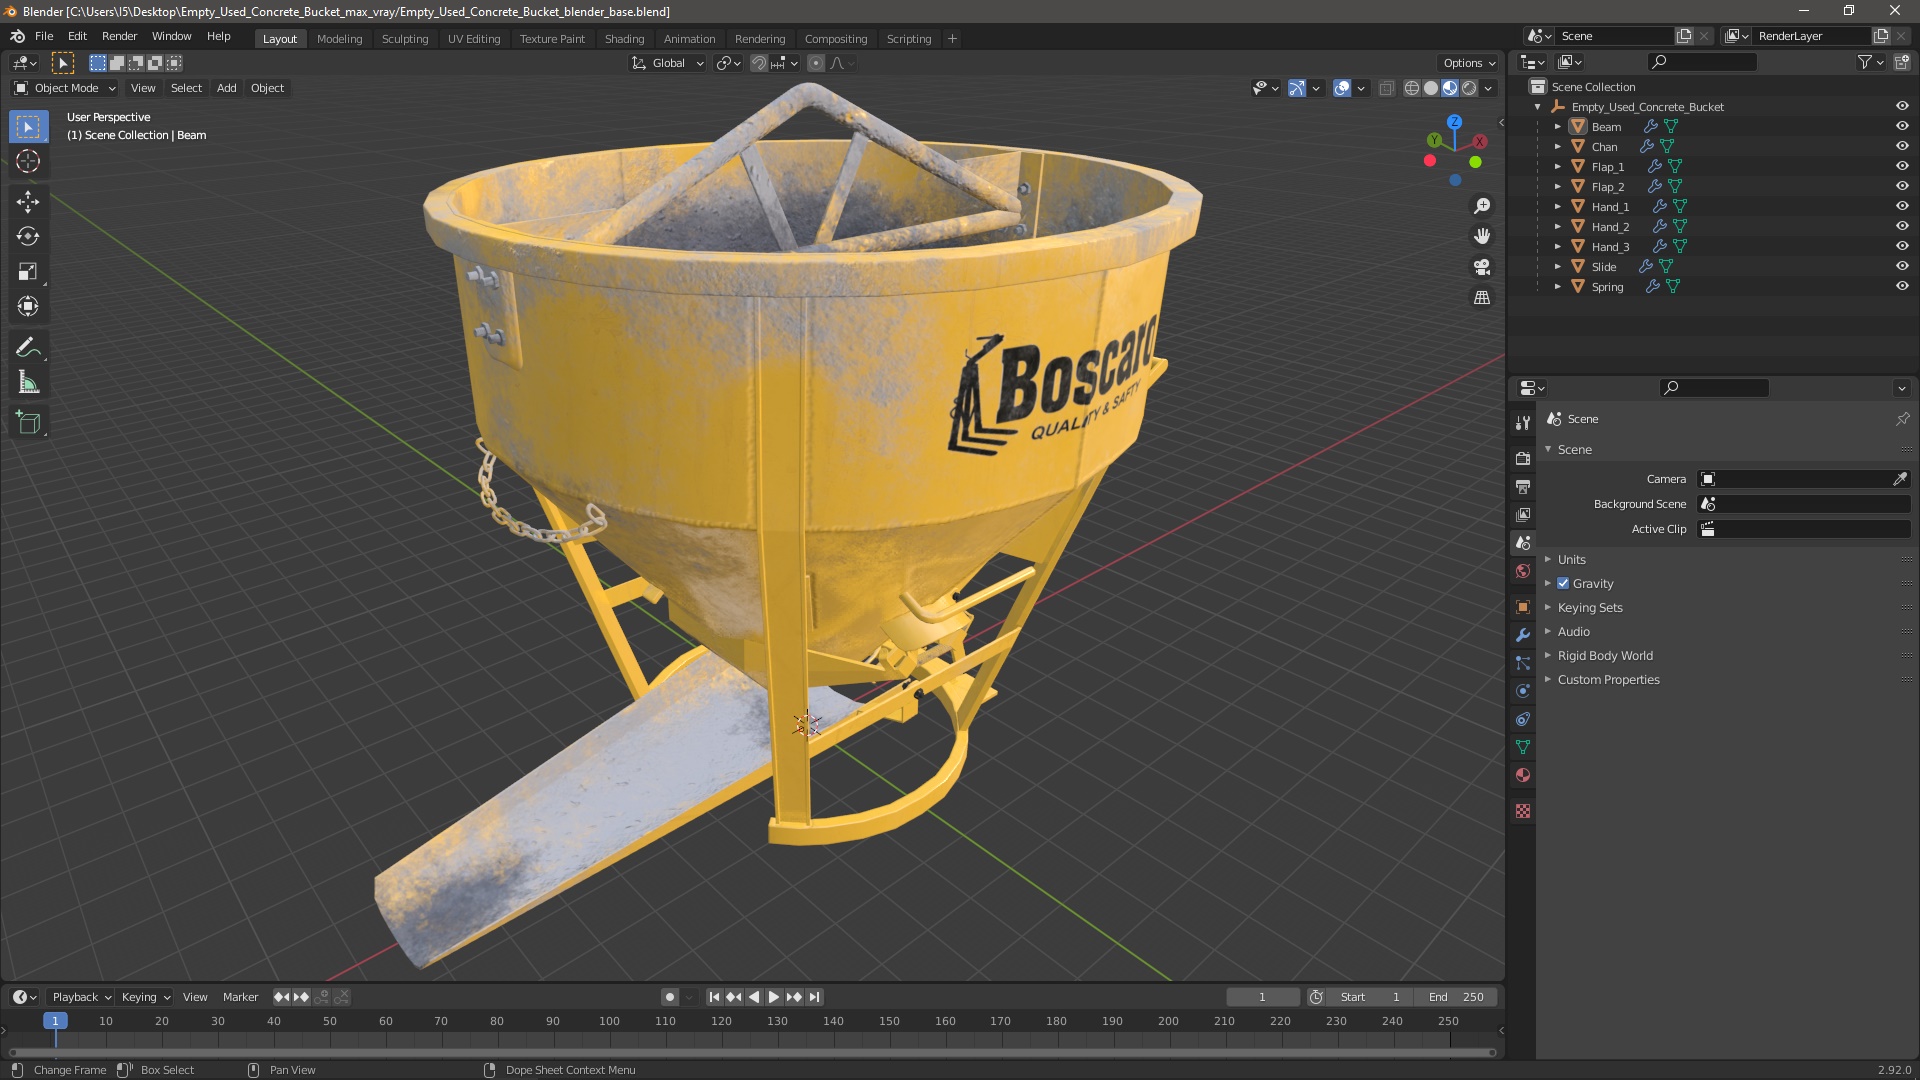Hide the Empty_Used_Concrete_Bucket collection
This screenshot has height=1080, width=1920.
click(x=1902, y=106)
